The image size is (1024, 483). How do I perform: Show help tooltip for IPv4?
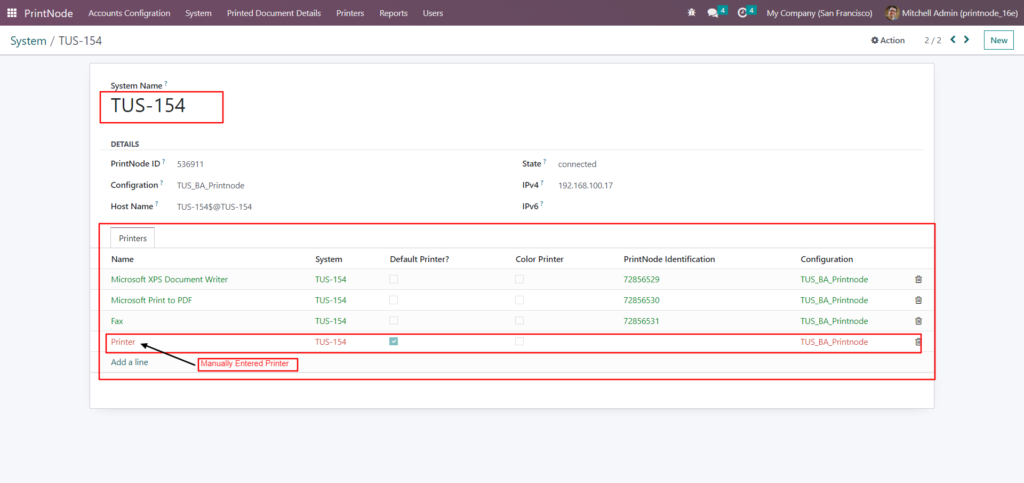pyautogui.click(x=542, y=183)
